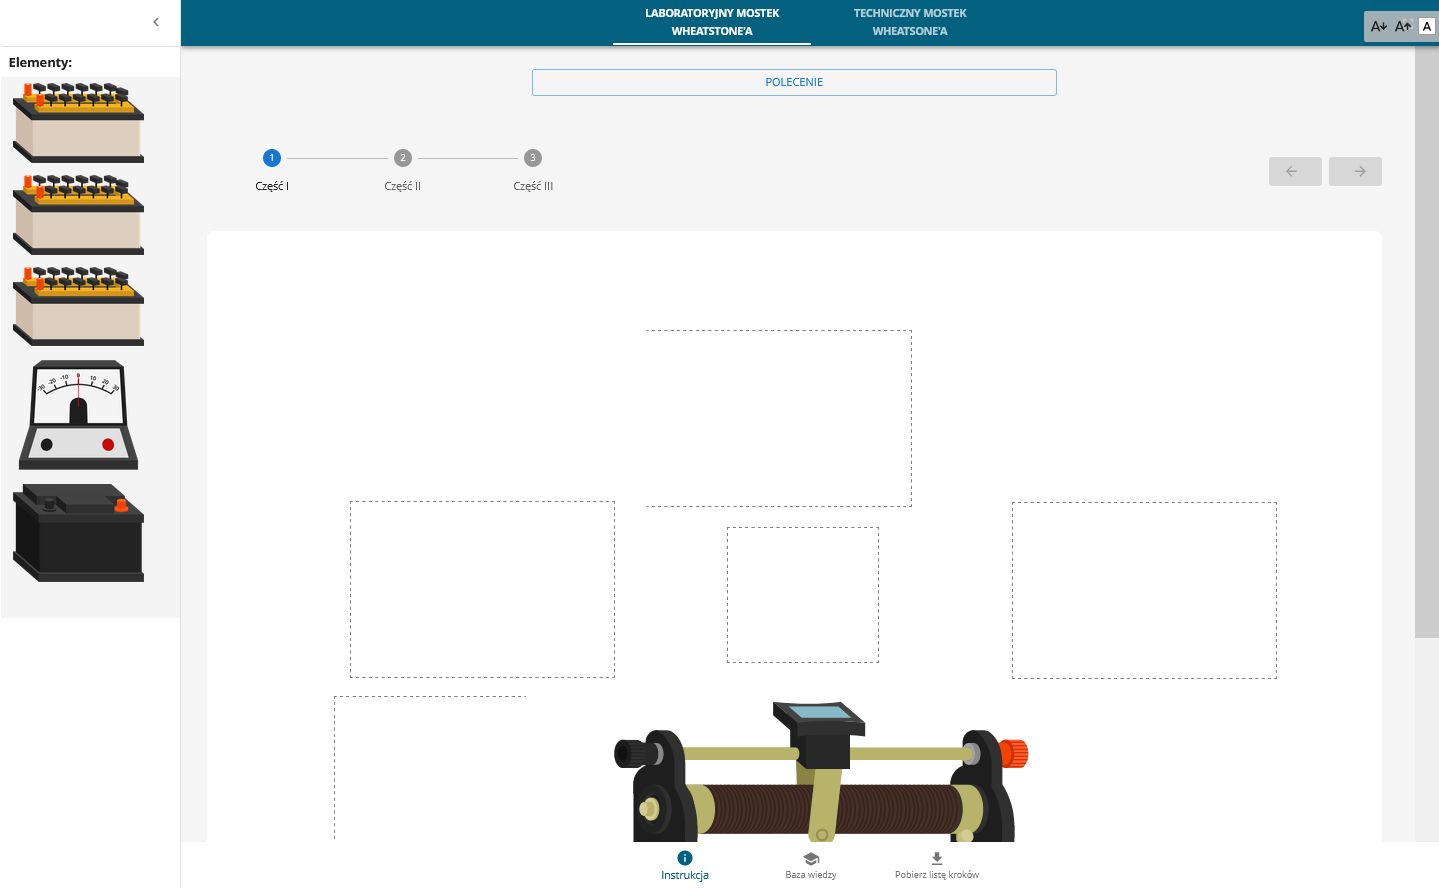
Task: Select Laboratoryjny mostek Wheatstone'a tab
Action: point(712,22)
